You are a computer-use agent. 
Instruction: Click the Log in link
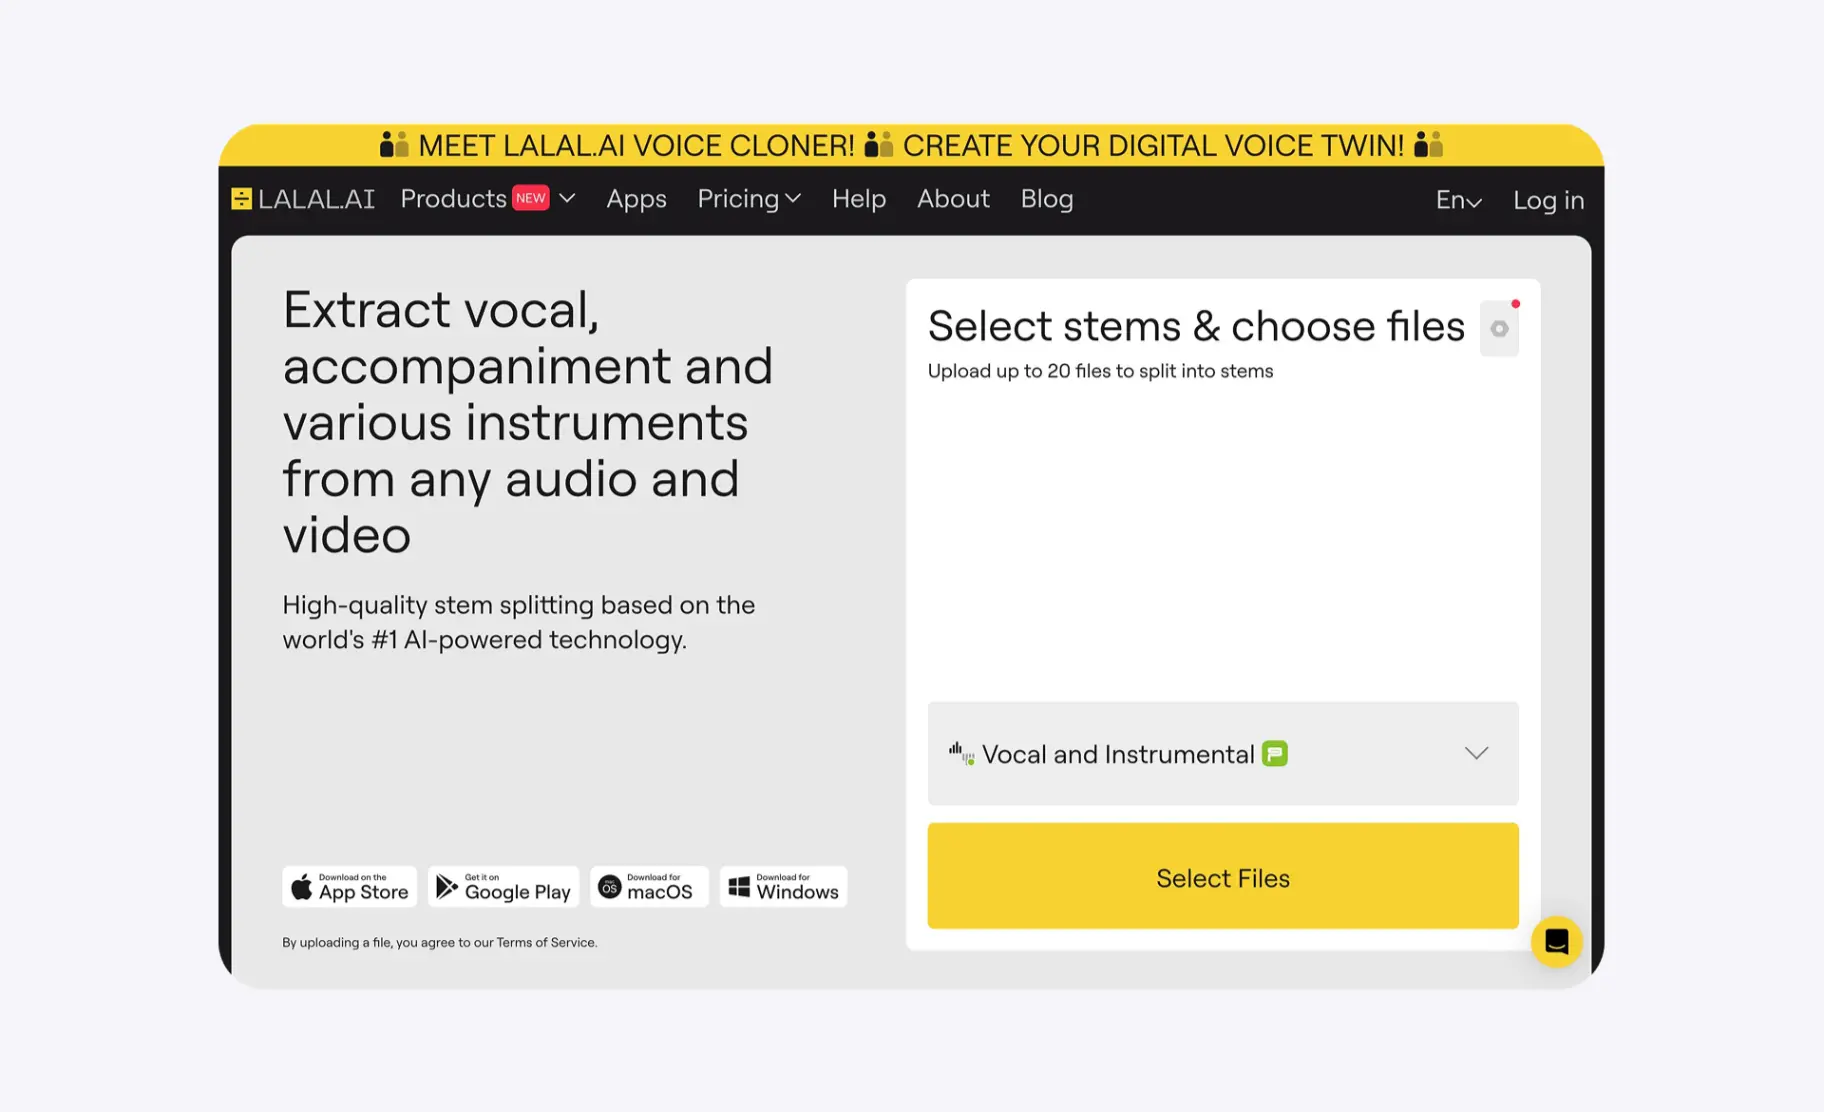point(1548,200)
